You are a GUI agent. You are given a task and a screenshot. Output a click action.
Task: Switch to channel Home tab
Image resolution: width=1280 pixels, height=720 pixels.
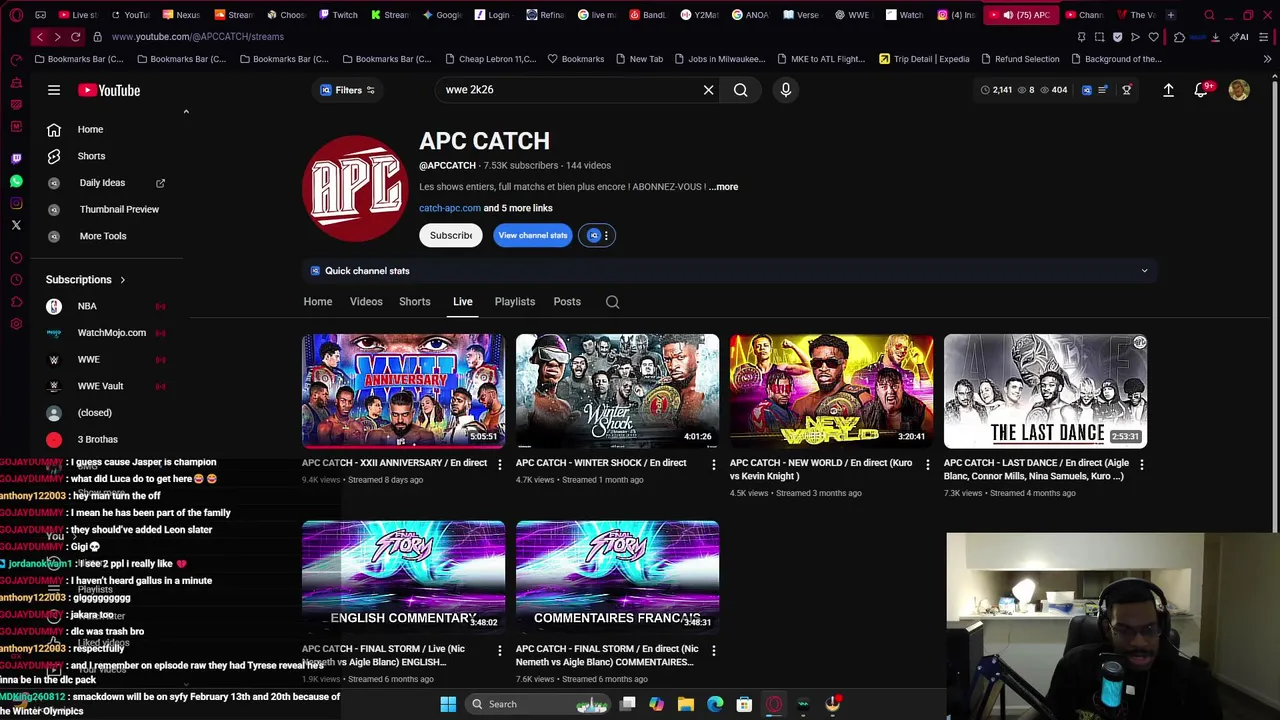point(318,302)
